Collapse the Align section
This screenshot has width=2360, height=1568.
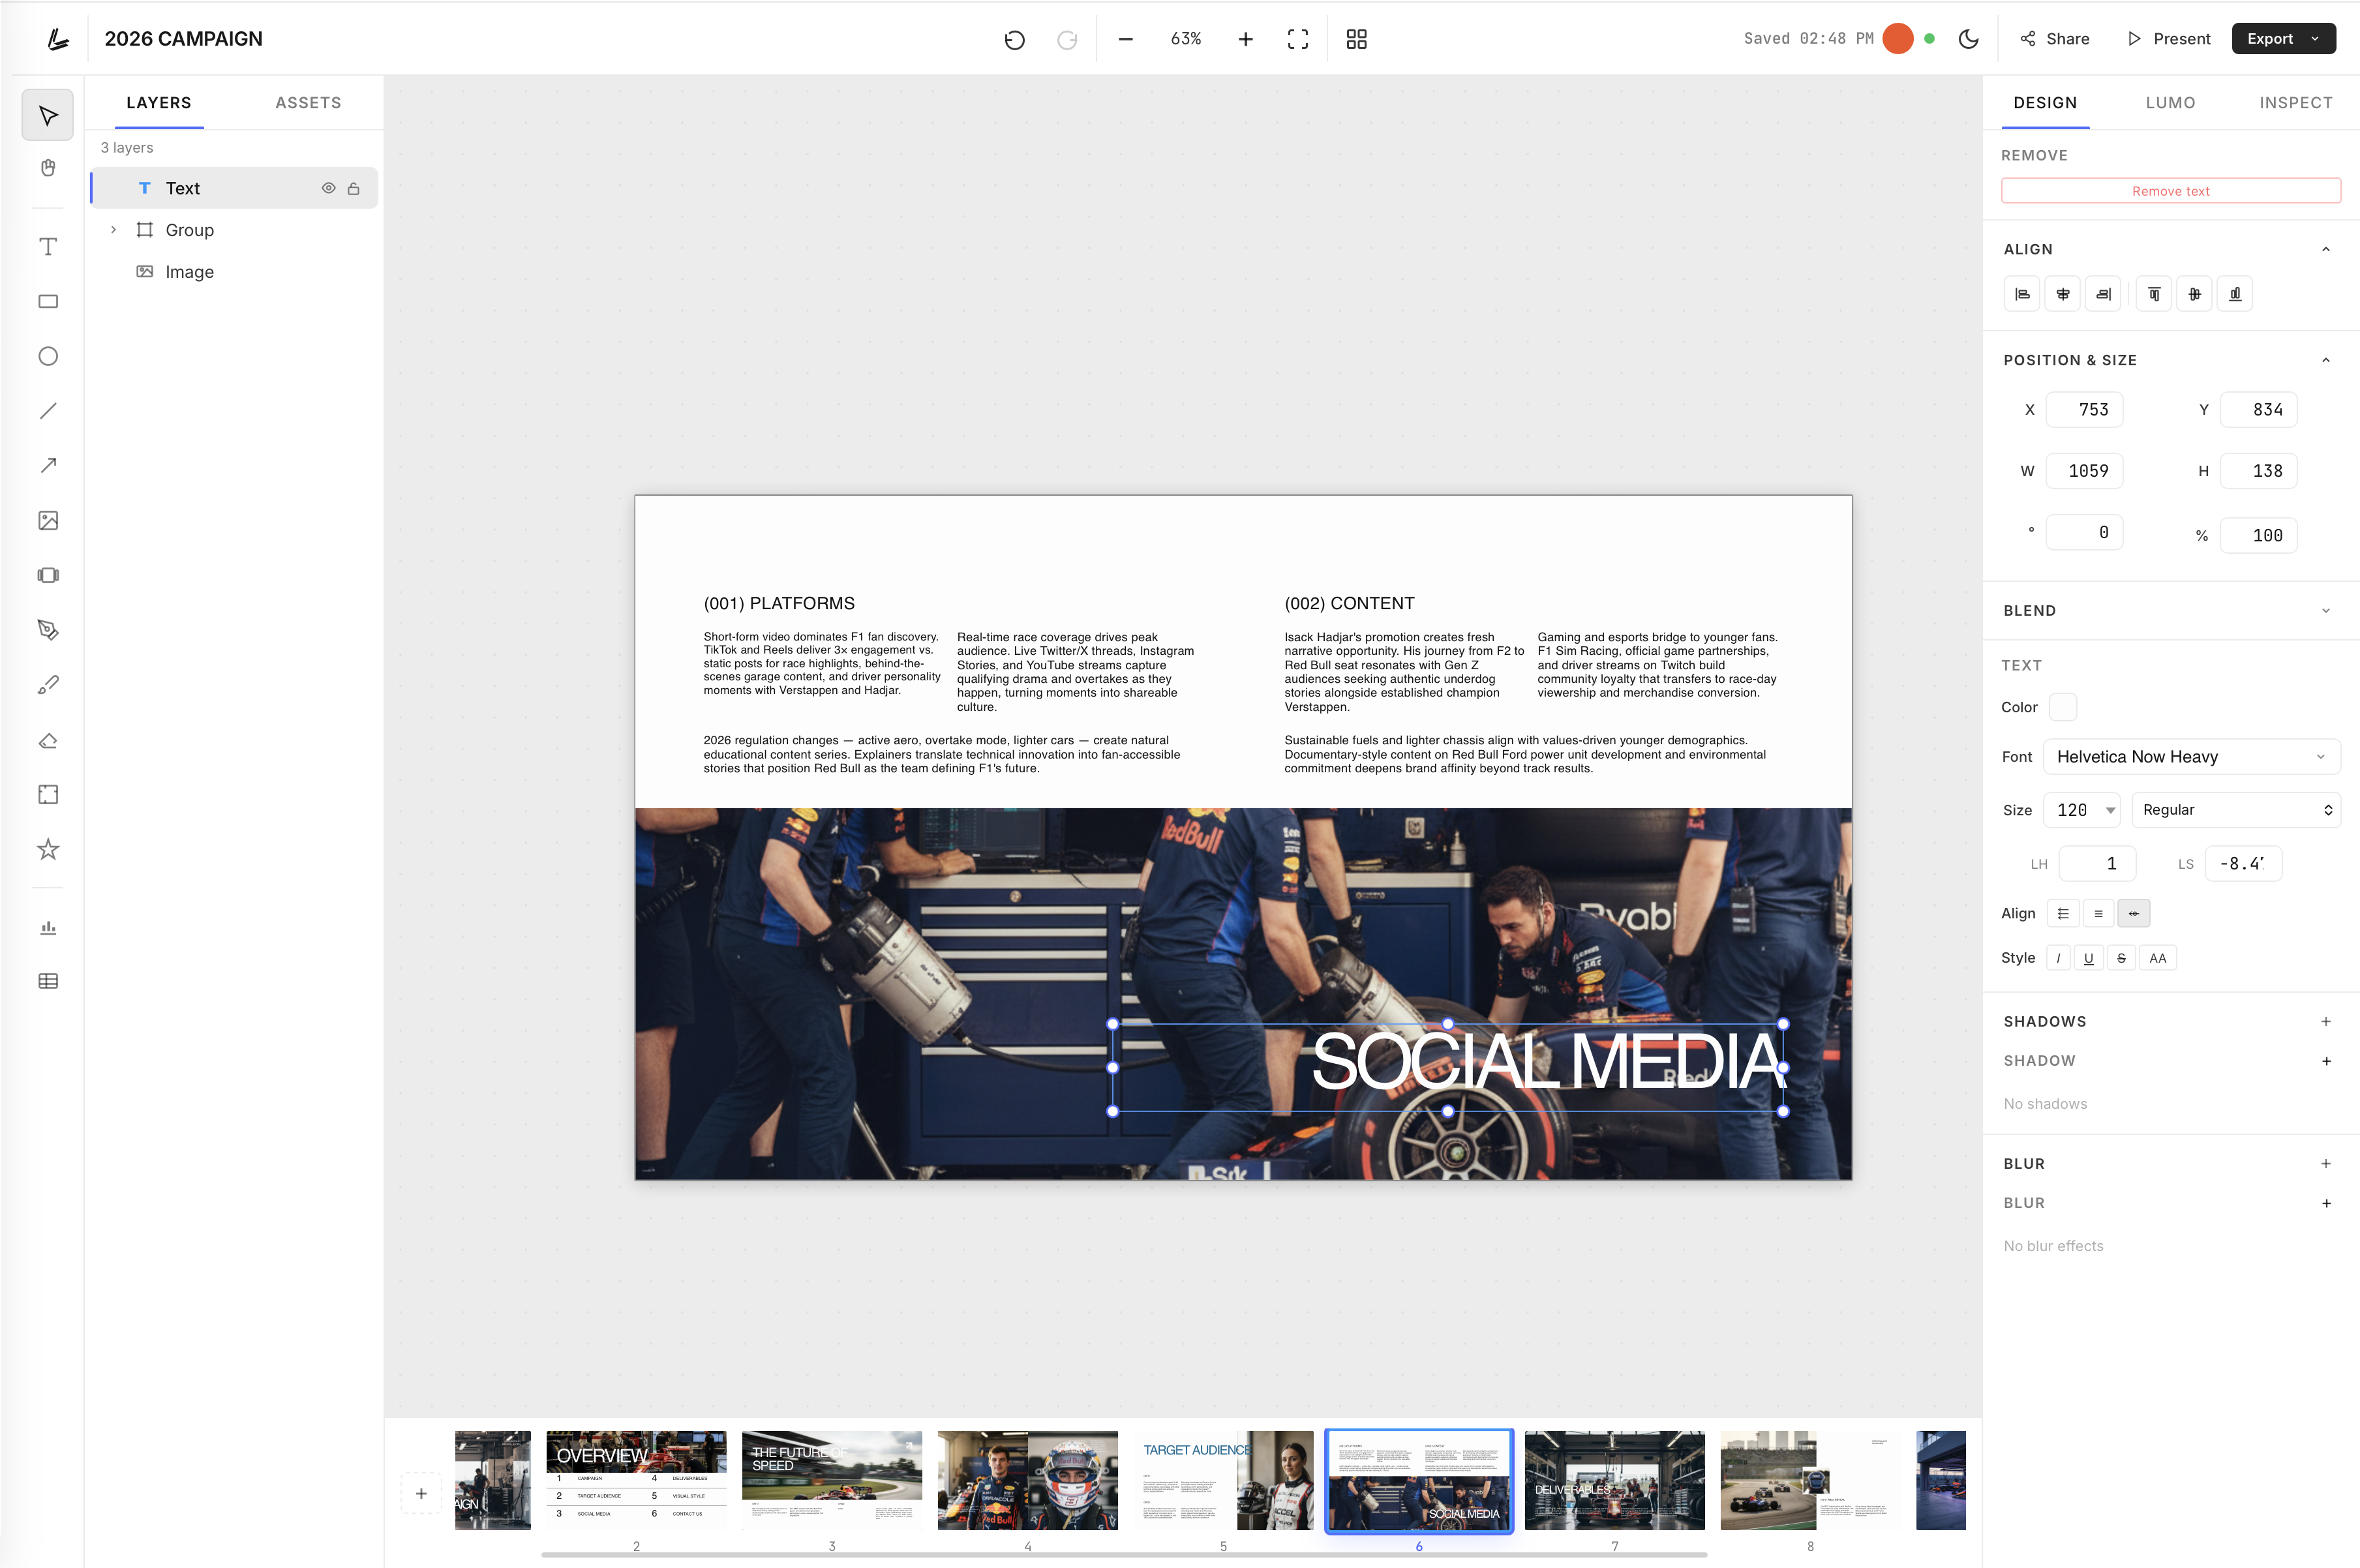[2326, 249]
